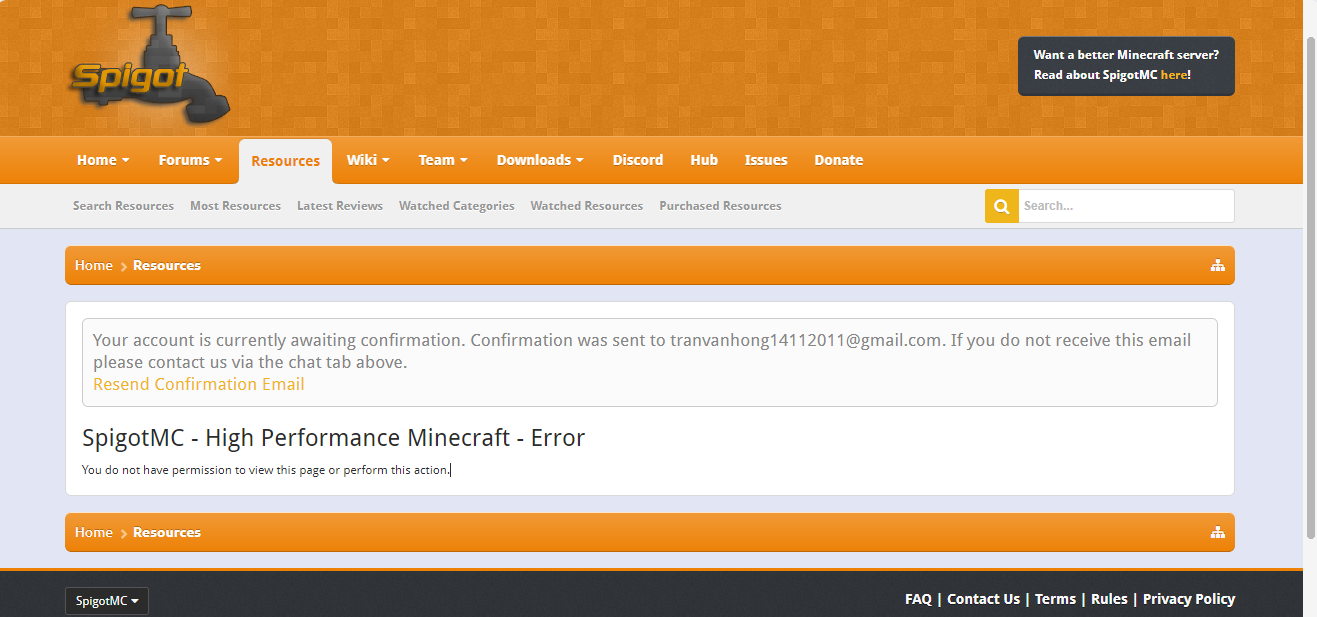Click the page vertical scrollbar
Viewport: 1317px width, 617px height.
[1310, 288]
